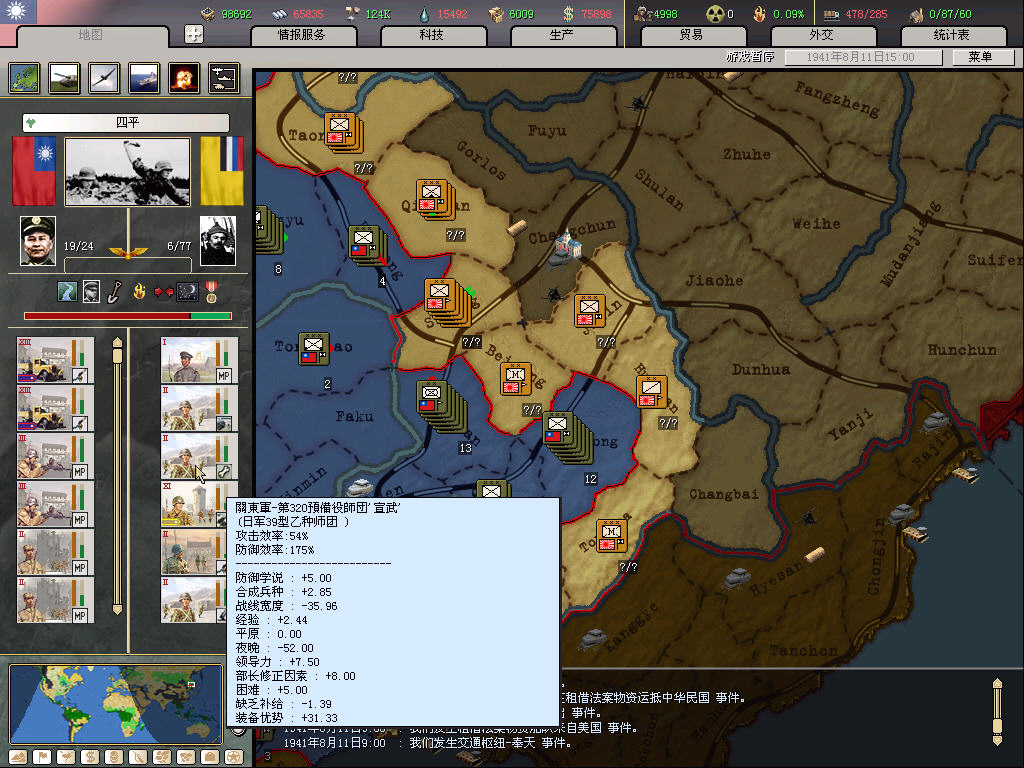Click the night moon modifier icon
The width and height of the screenshot is (1024, 768).
click(187, 291)
